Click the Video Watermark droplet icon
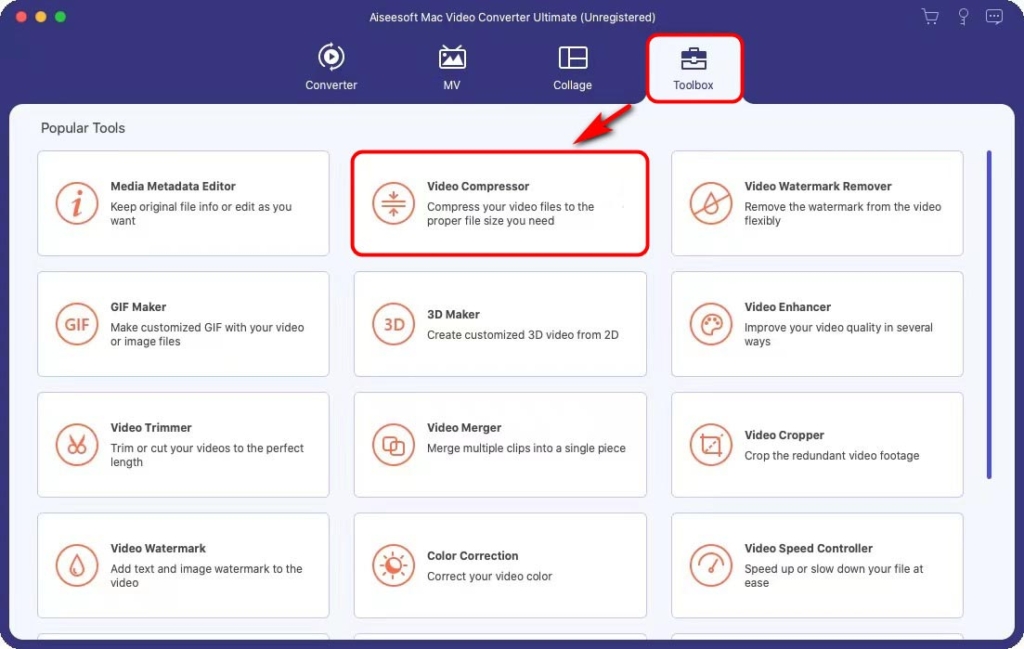Image resolution: width=1024 pixels, height=649 pixels. coord(77,565)
